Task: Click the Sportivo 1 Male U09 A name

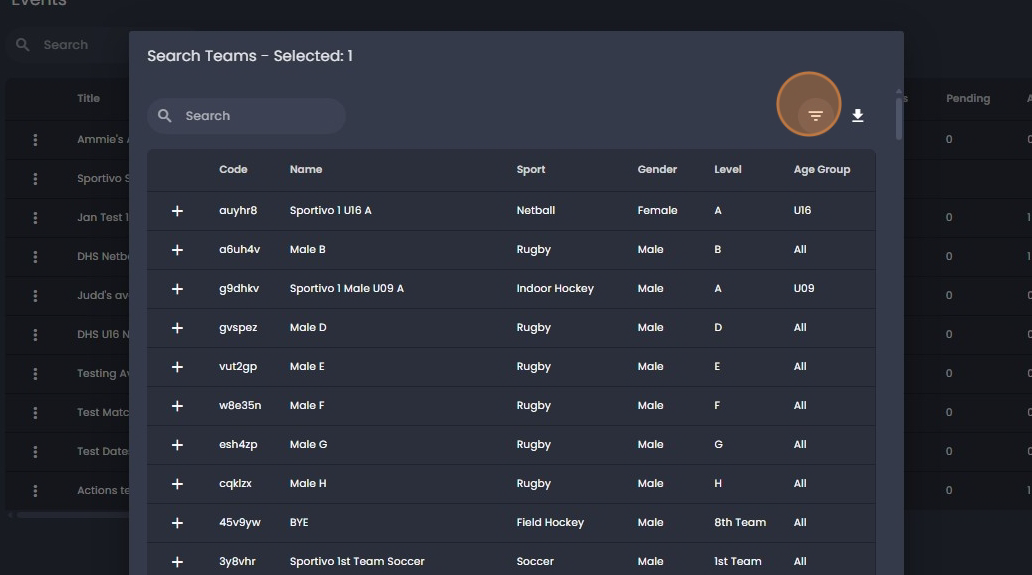Action: pyautogui.click(x=347, y=288)
